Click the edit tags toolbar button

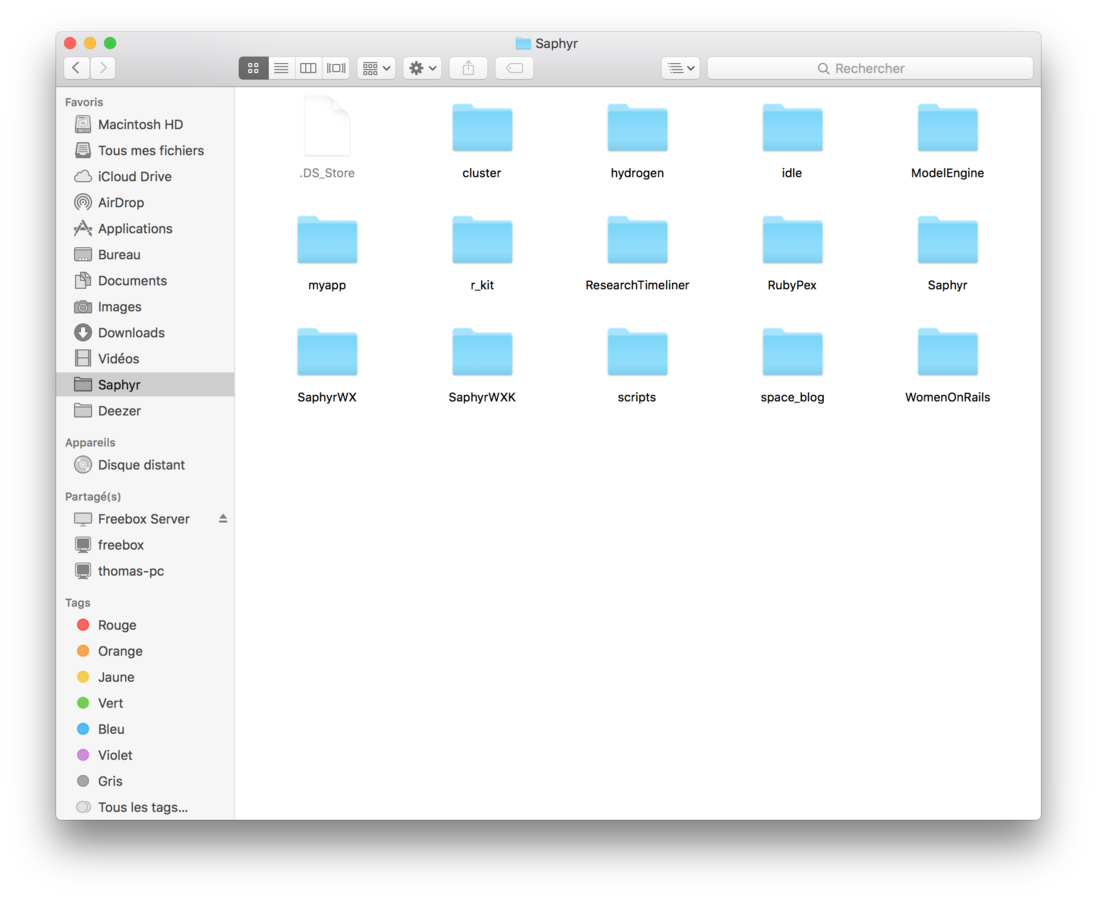pos(514,68)
